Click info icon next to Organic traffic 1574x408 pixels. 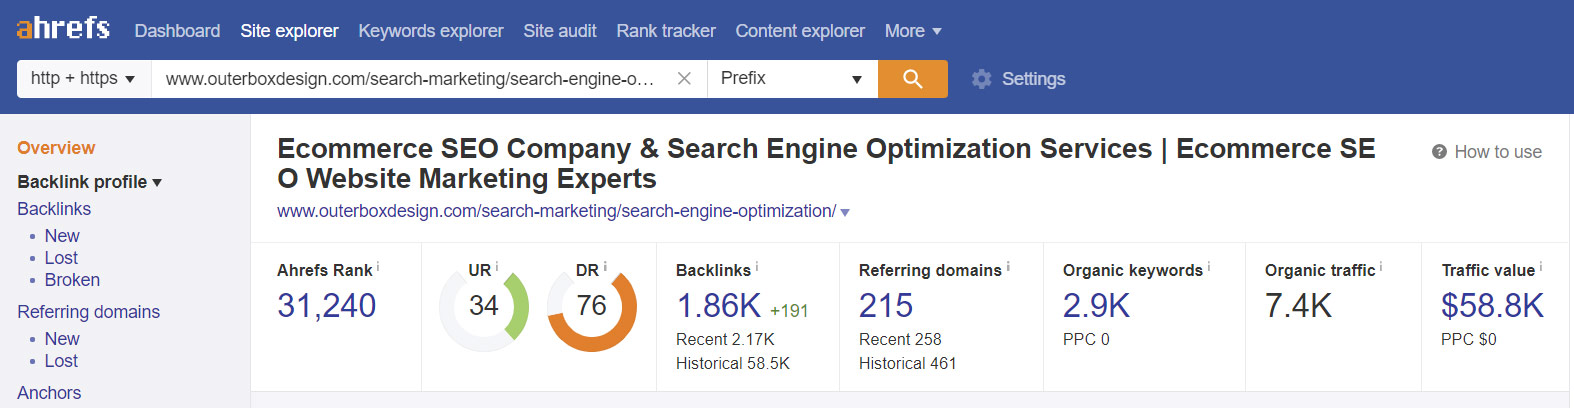tap(1381, 268)
